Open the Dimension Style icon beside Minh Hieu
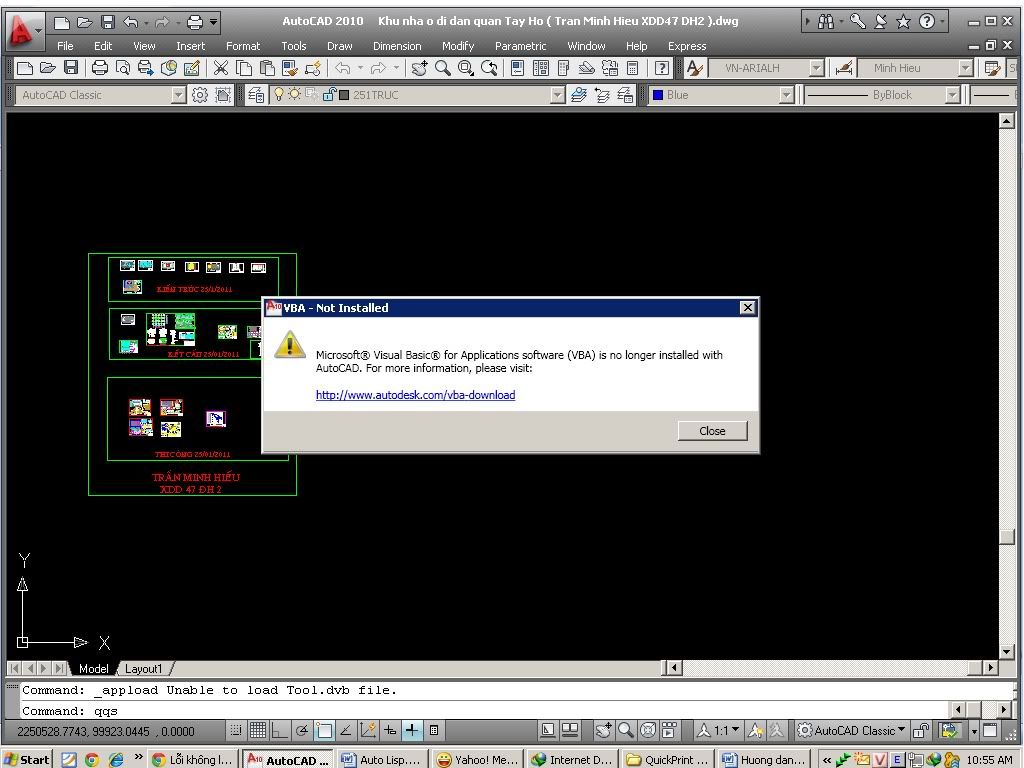1024x768 pixels. [x=844, y=68]
